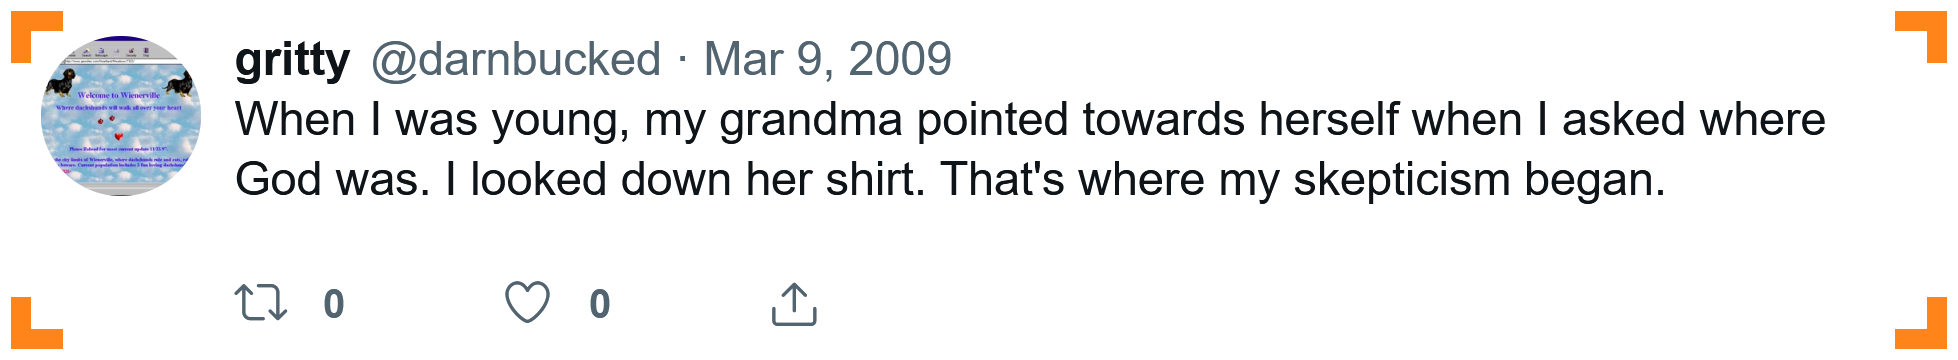Open gritty's circular profile avatar
The width and height of the screenshot is (1958, 360).
(x=121, y=116)
